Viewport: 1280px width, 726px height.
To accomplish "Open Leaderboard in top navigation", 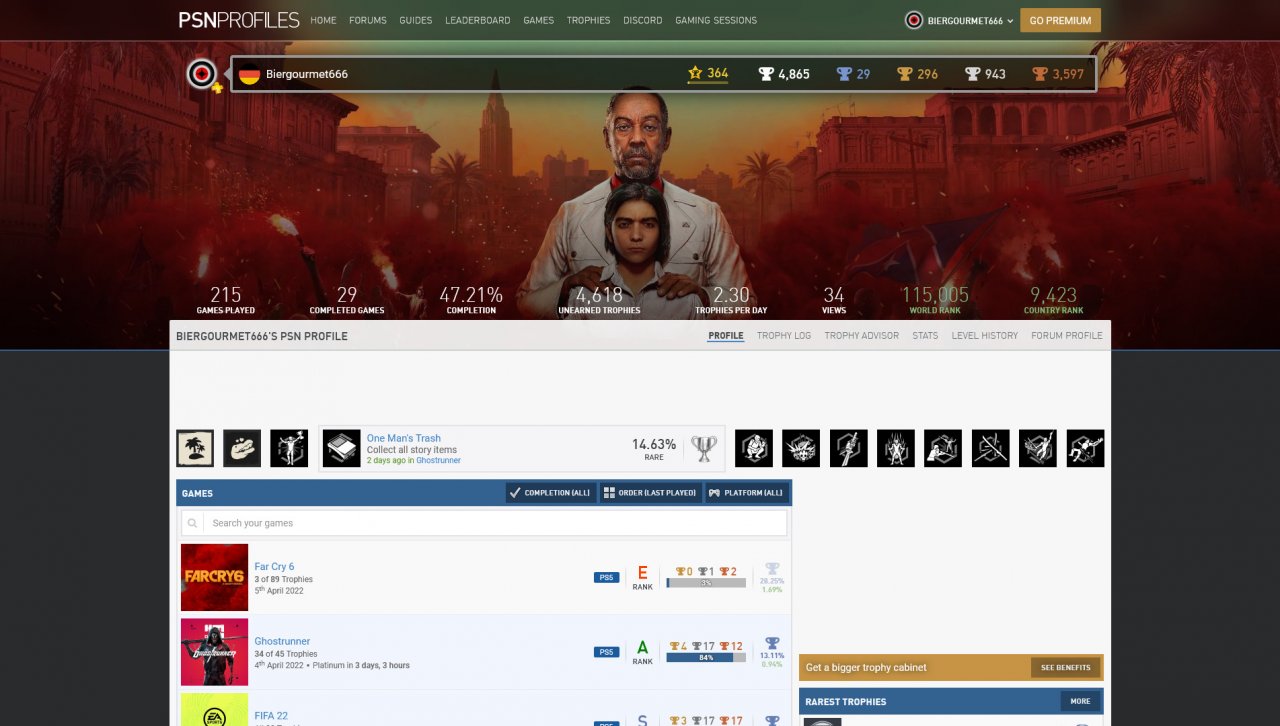I will [x=478, y=20].
